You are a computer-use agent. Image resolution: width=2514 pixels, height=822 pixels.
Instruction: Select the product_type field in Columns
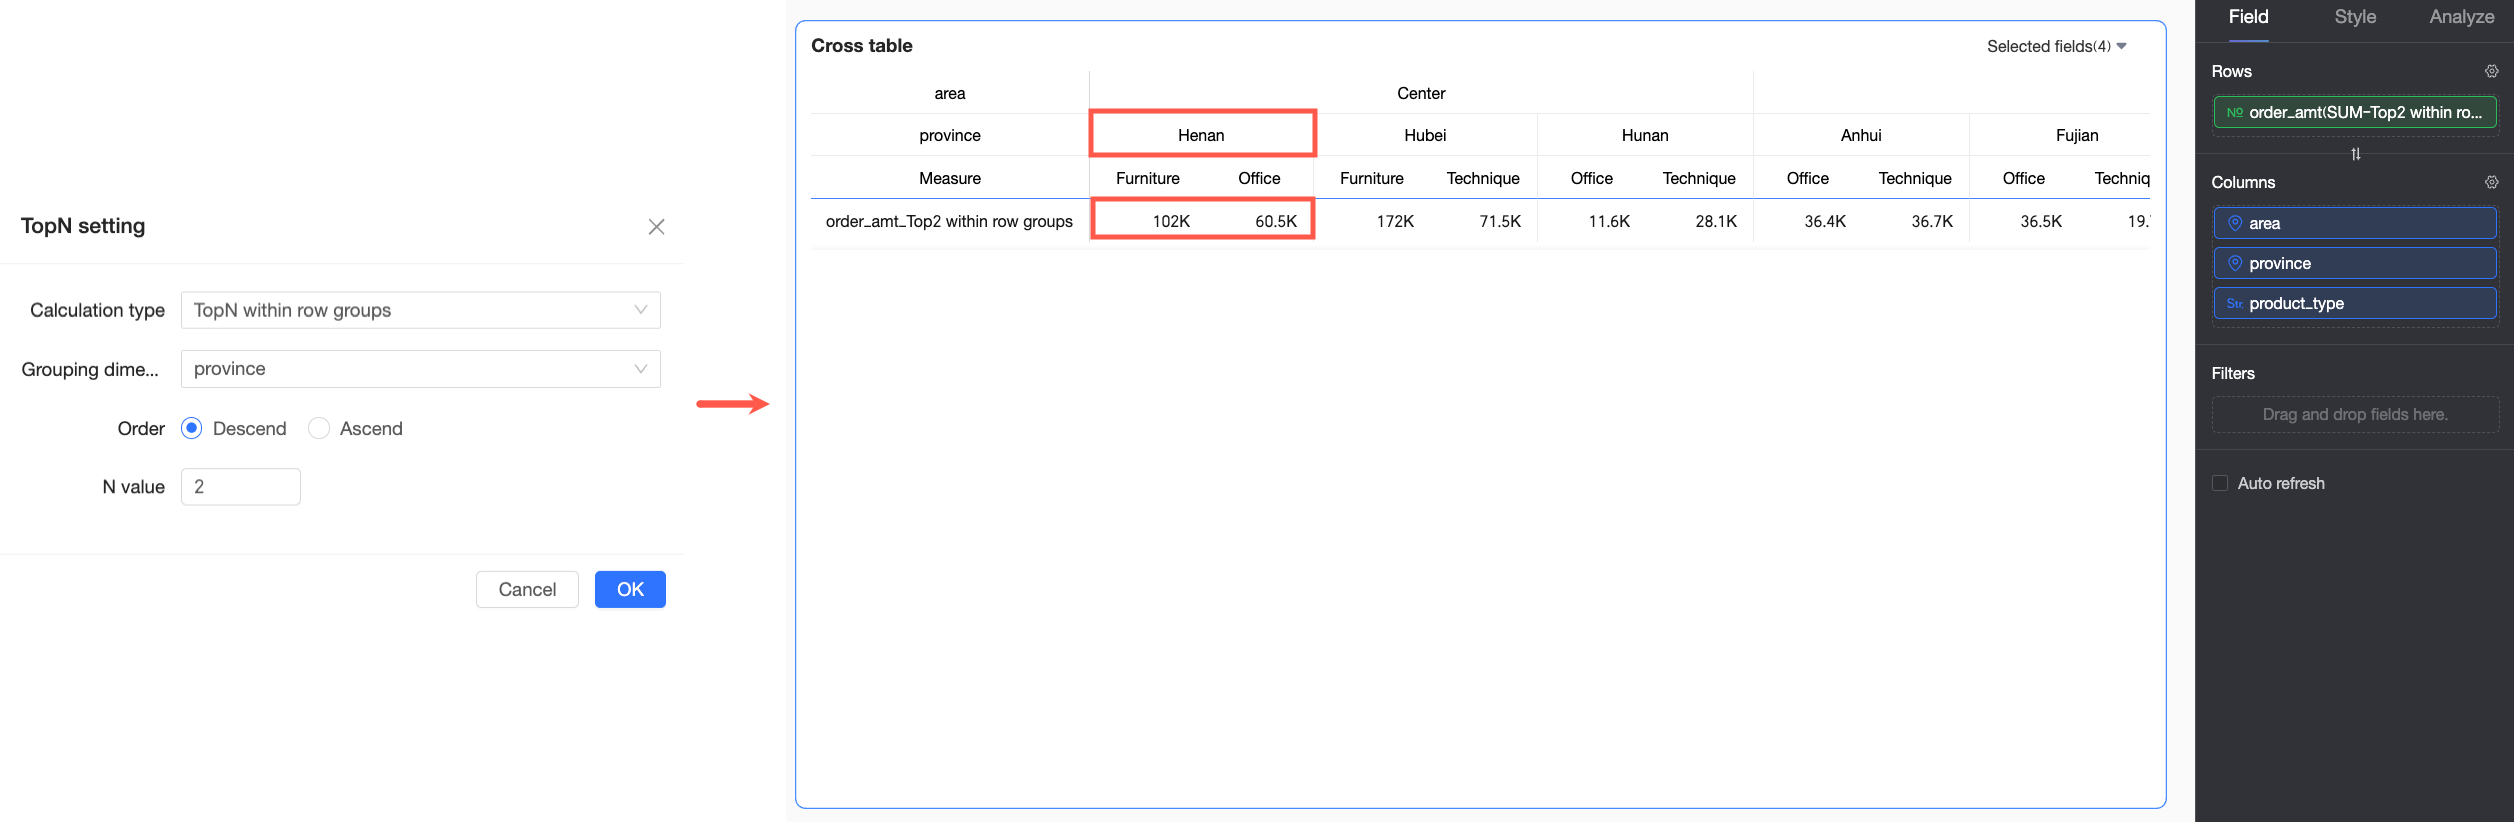tap(2355, 303)
